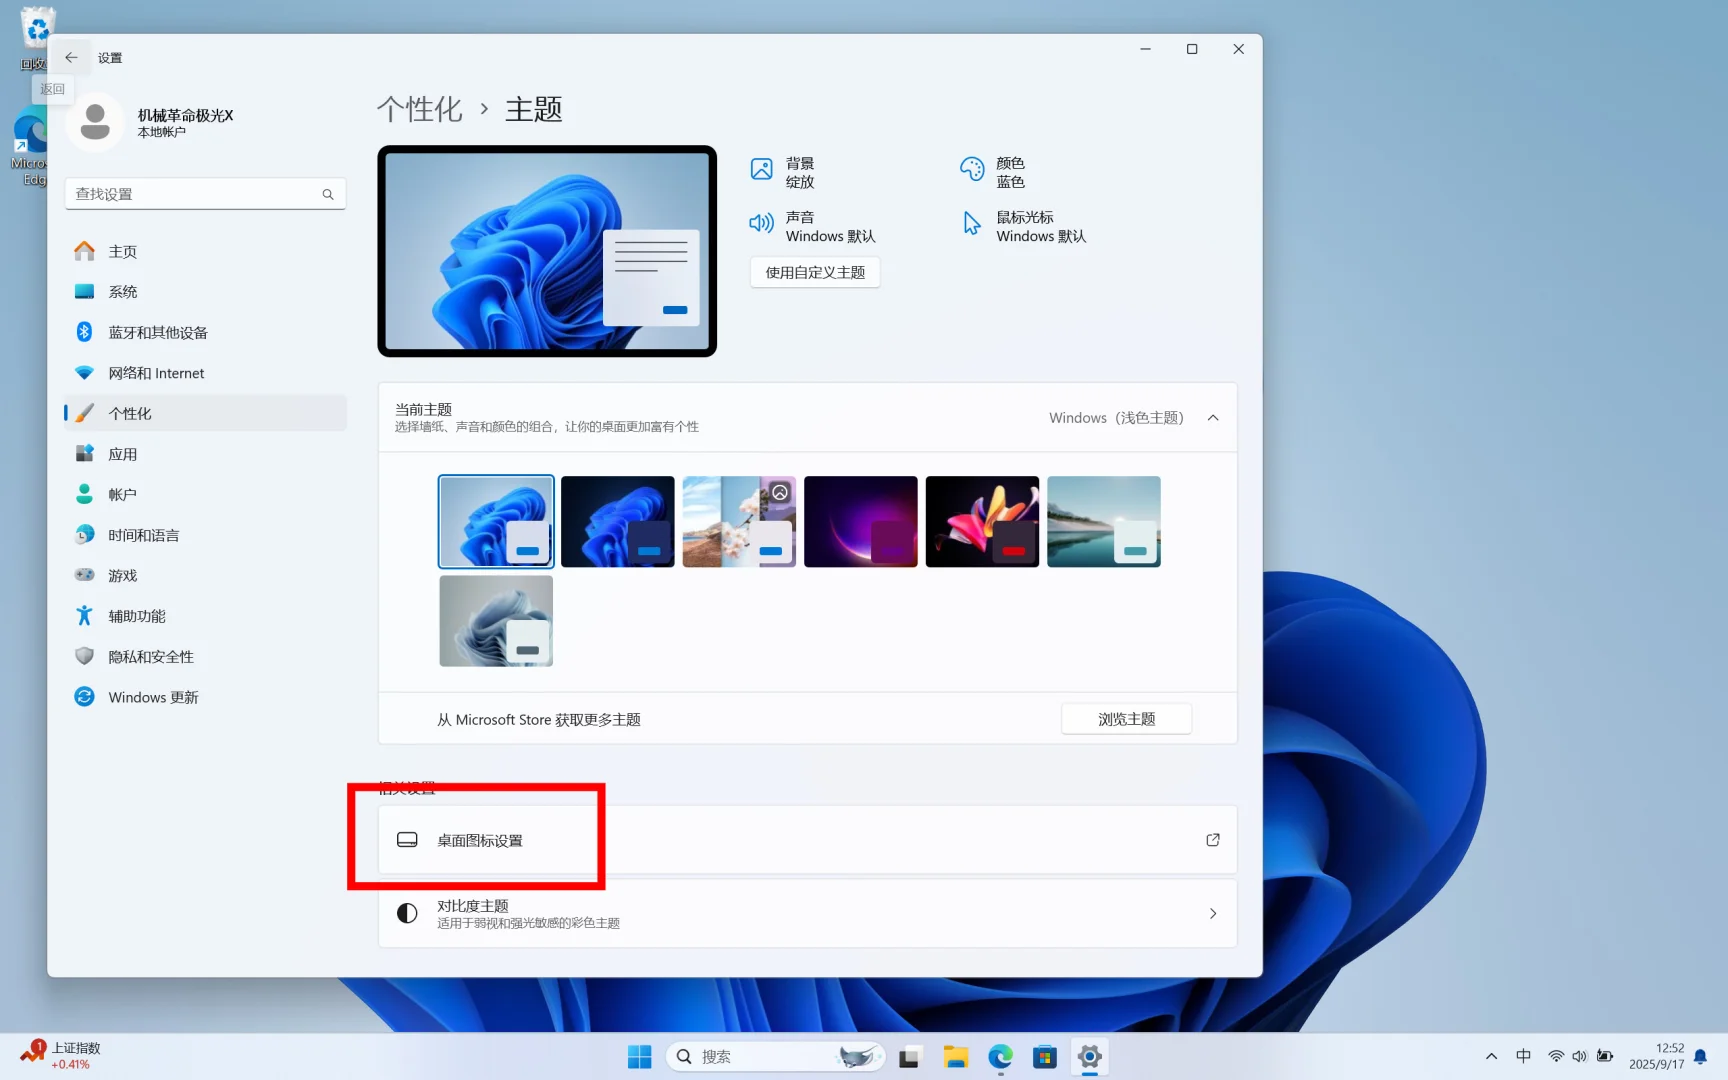This screenshot has width=1728, height=1080.
Task: Switch to 个性化 section in sidebar
Action: coord(131,412)
